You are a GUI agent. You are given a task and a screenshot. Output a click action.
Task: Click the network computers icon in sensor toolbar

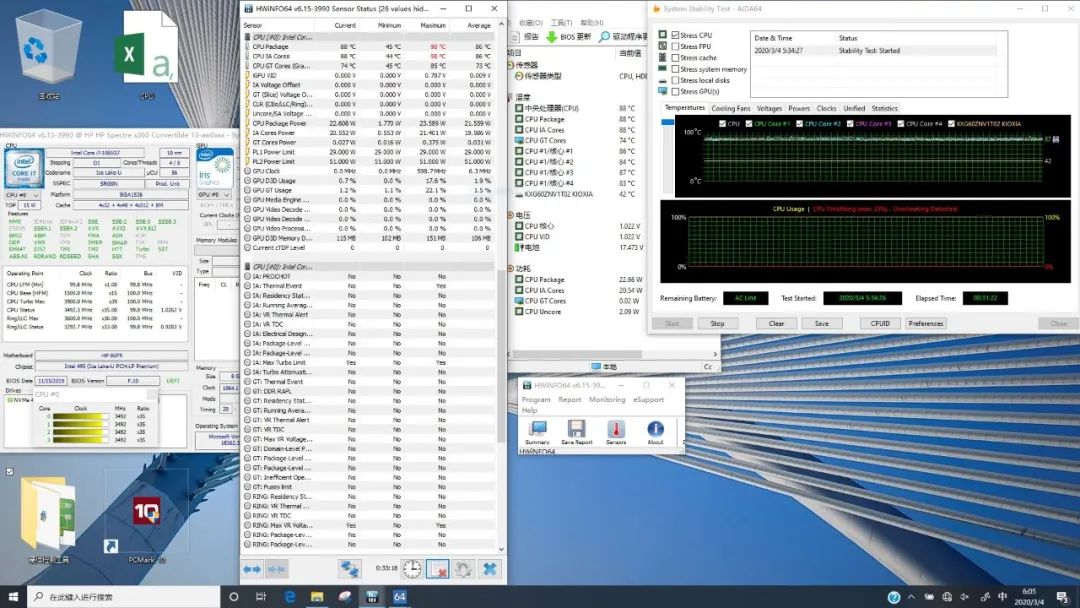[x=350, y=569]
